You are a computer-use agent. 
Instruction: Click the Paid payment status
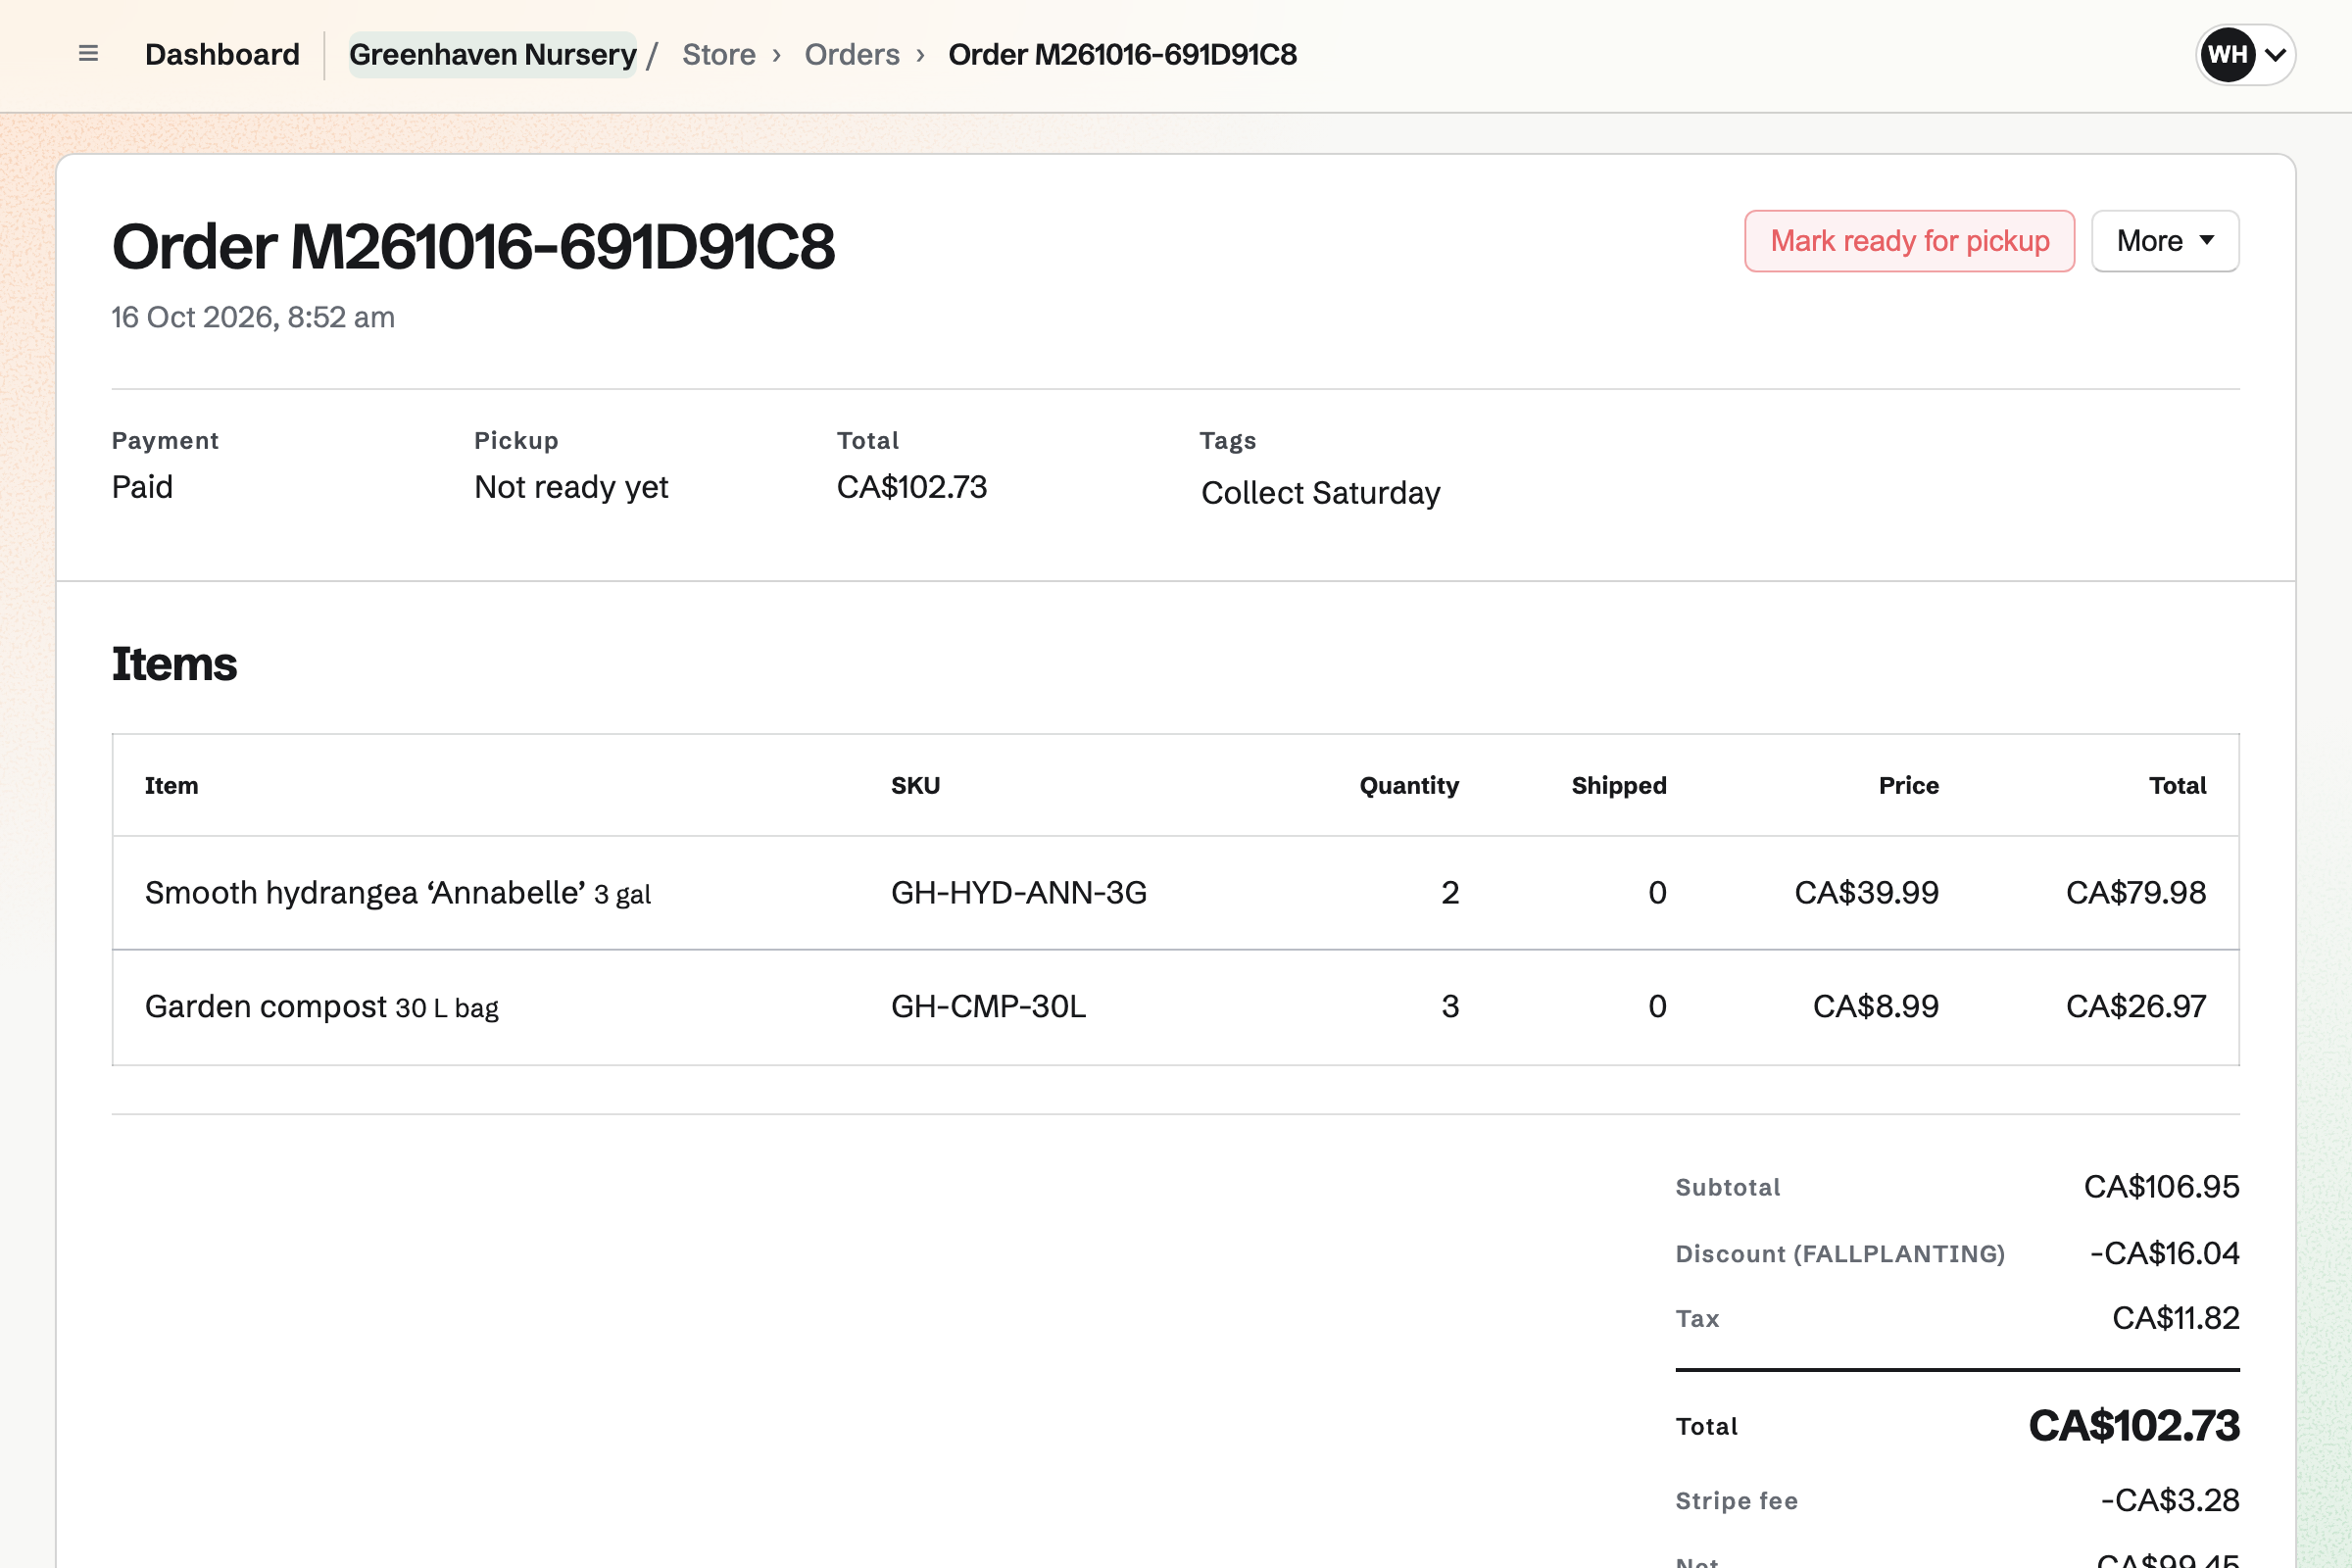pyautogui.click(x=142, y=487)
